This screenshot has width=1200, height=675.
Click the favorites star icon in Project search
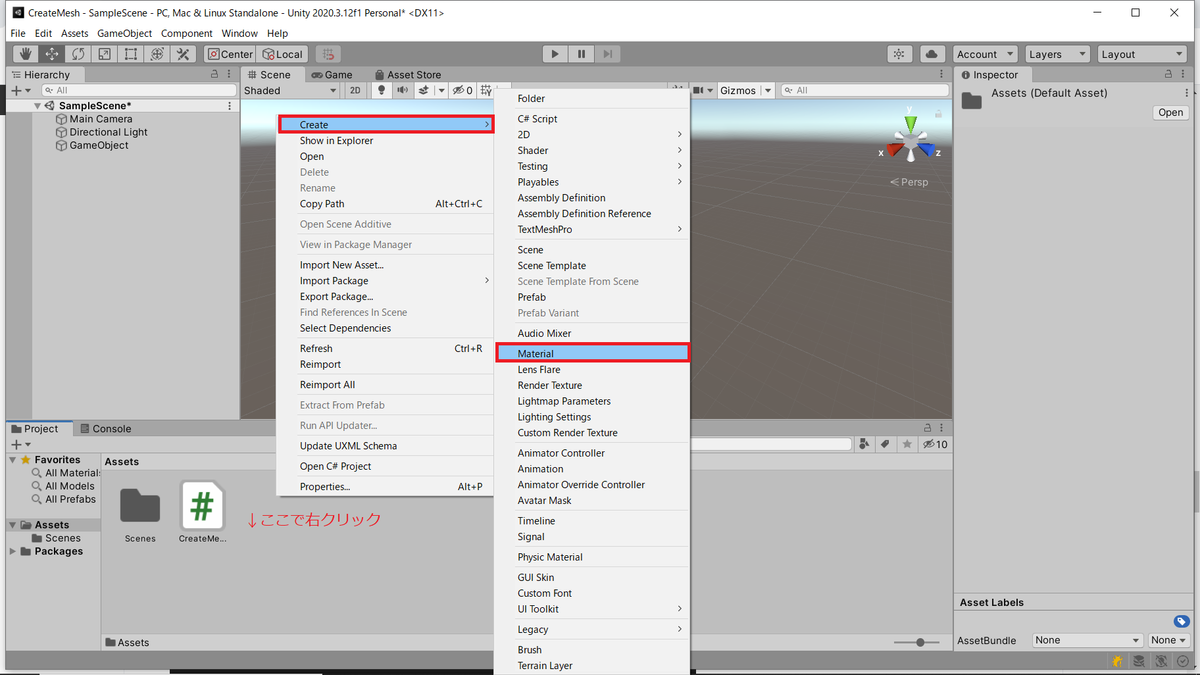click(x=907, y=444)
